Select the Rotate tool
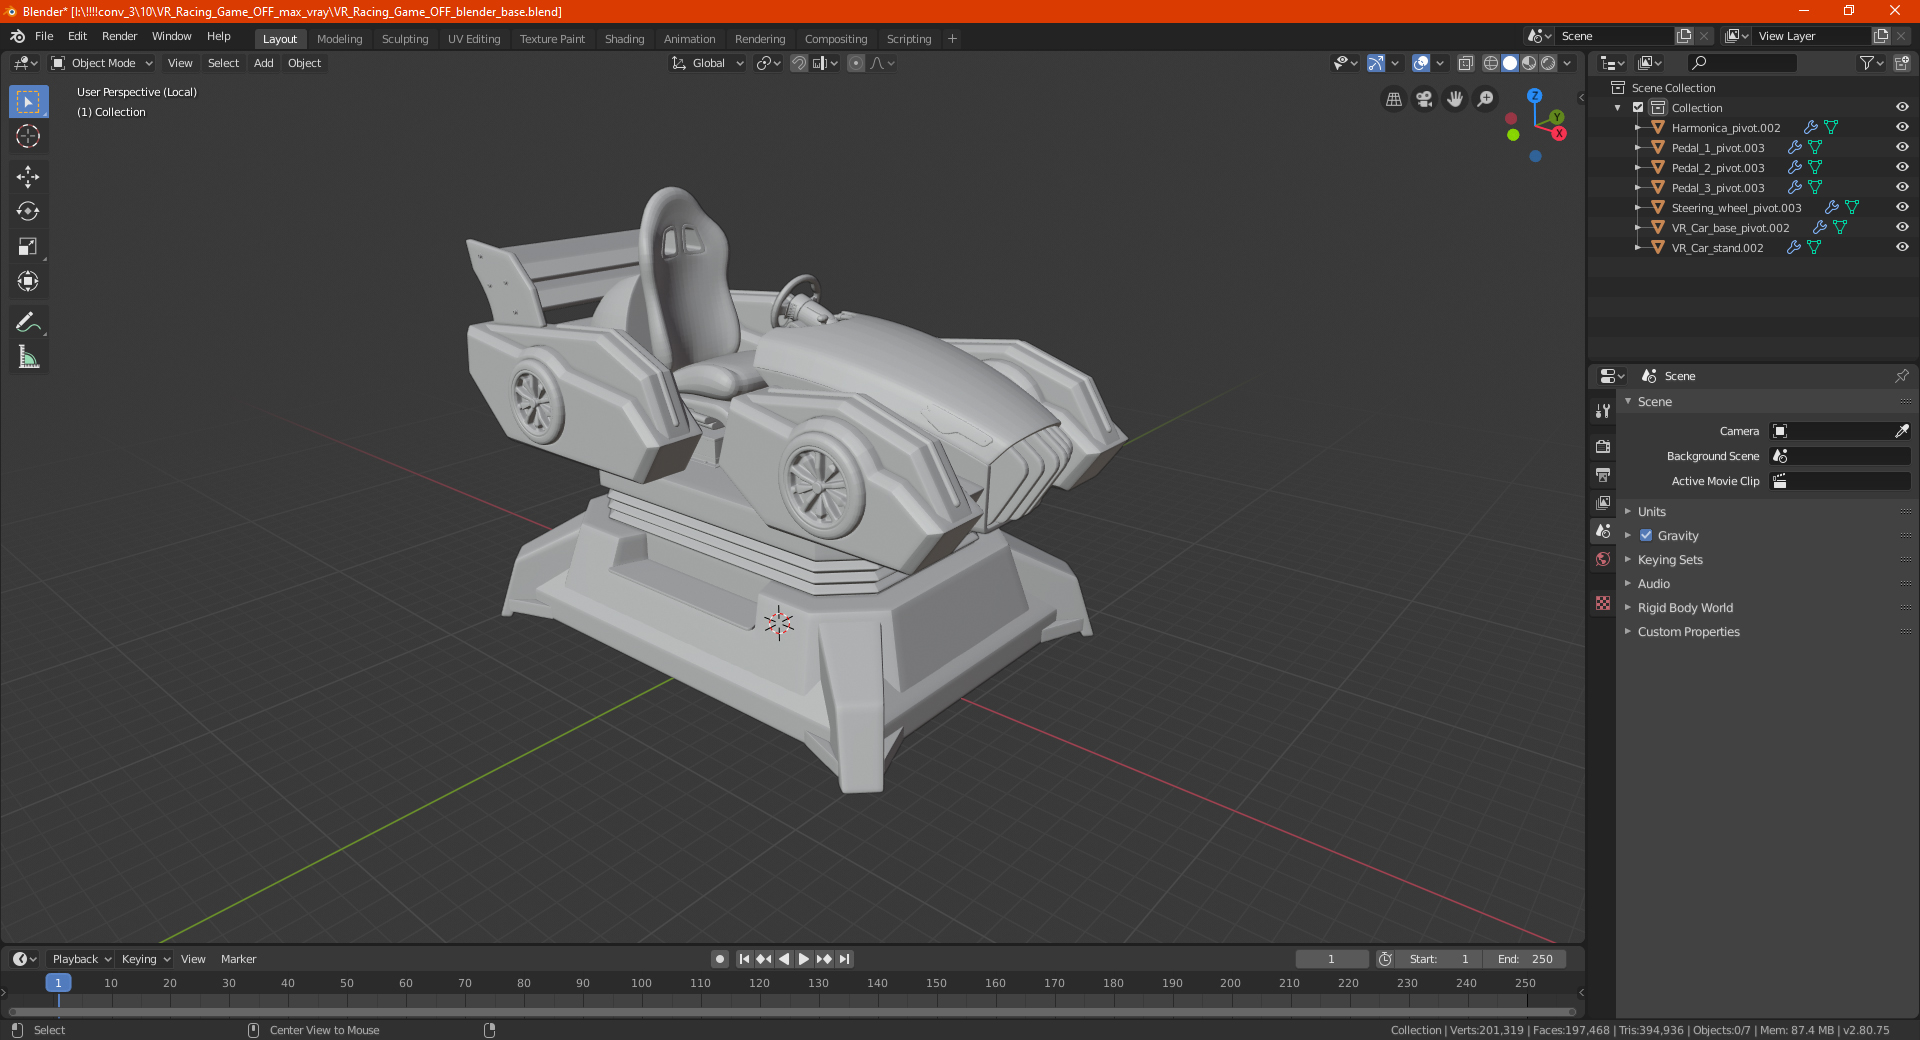The width and height of the screenshot is (1920, 1040). point(28,212)
